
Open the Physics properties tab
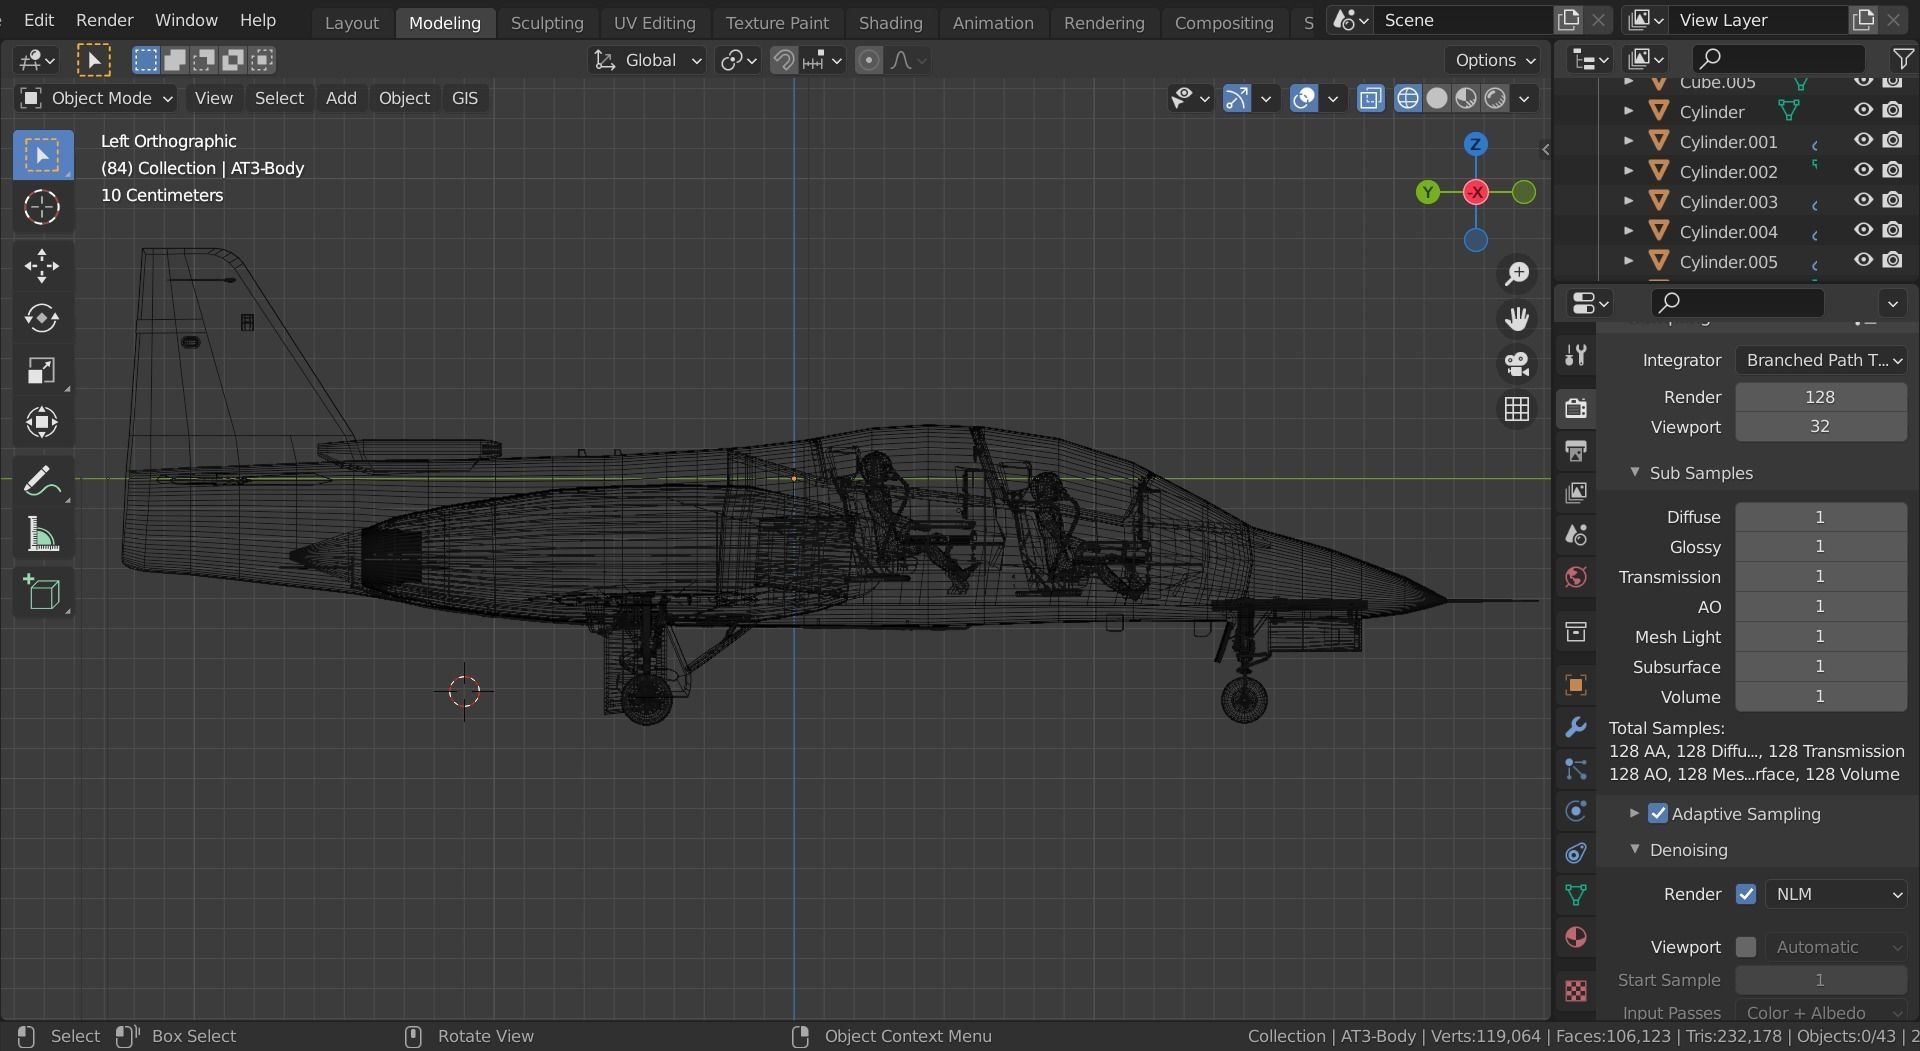[1576, 811]
